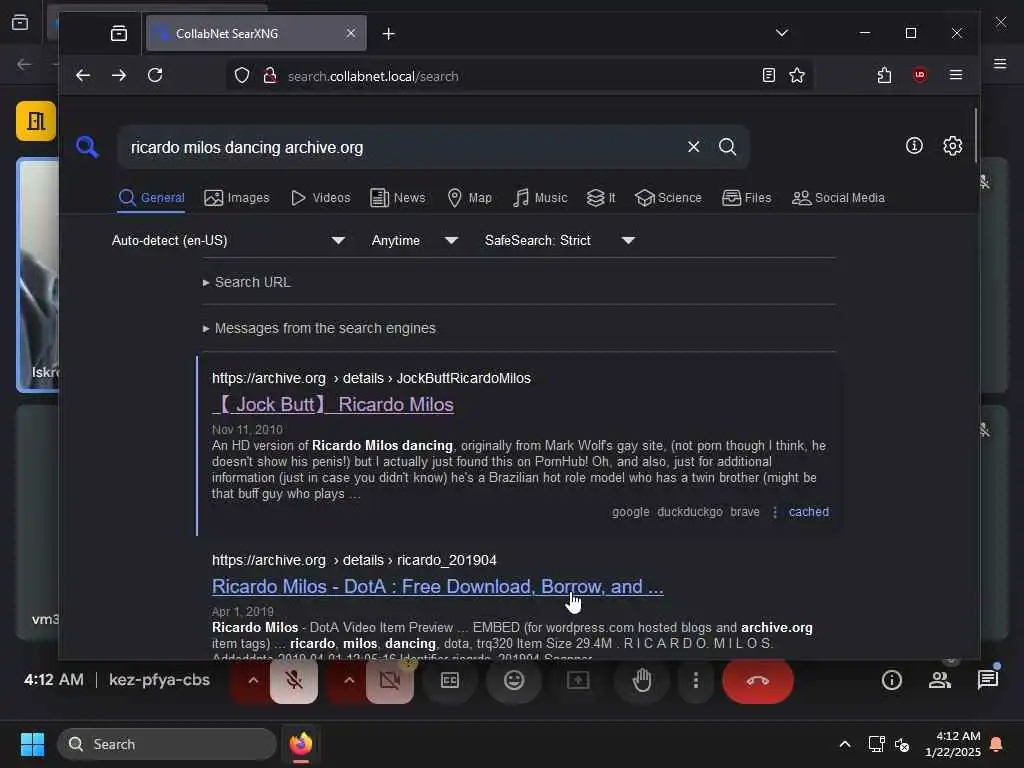The height and width of the screenshot is (768, 1024).
Task: Open SearXNG preferences gear icon
Action: [953, 146]
